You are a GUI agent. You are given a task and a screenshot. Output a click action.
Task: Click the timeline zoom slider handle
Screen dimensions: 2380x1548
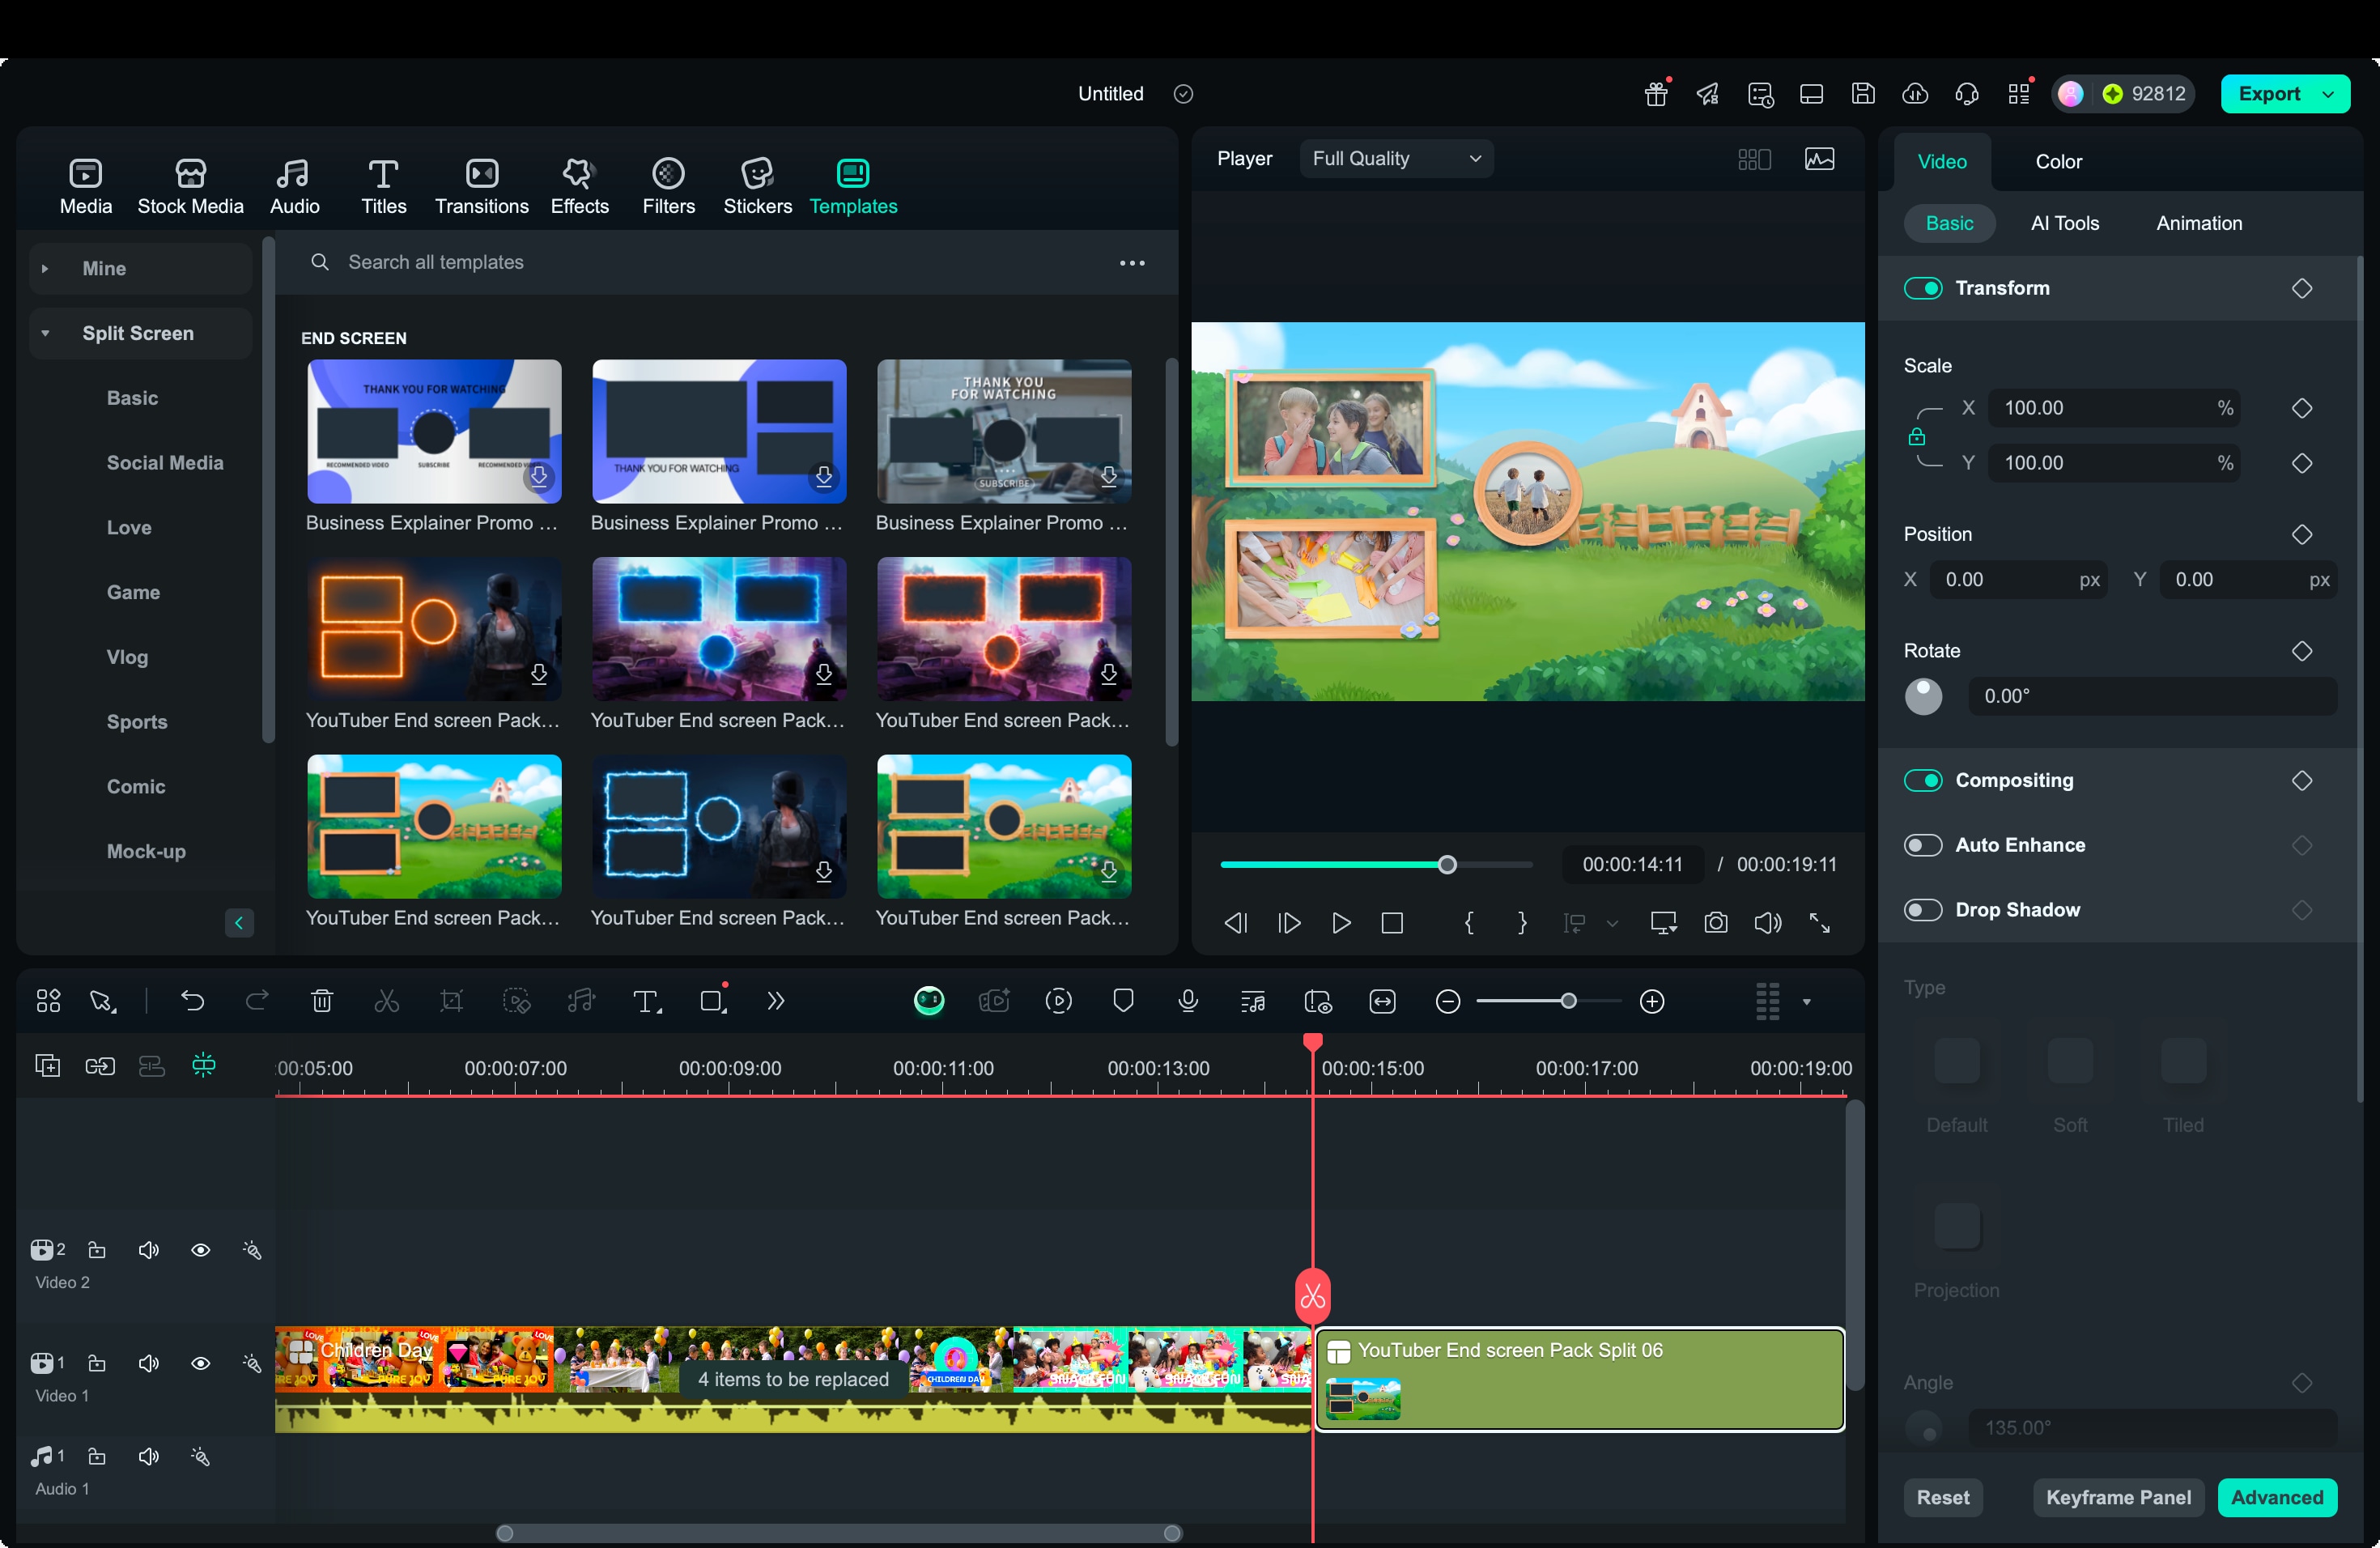[x=1568, y=1001]
